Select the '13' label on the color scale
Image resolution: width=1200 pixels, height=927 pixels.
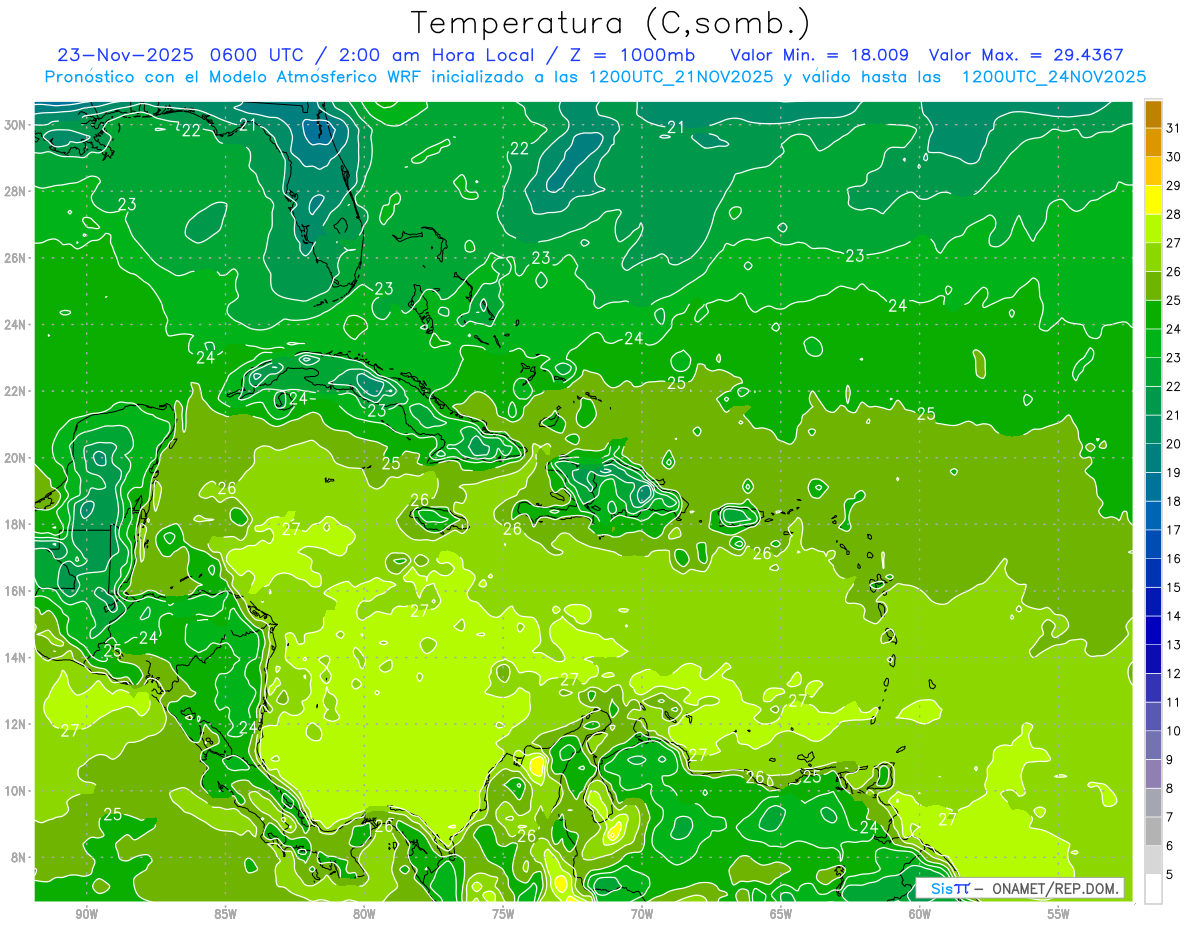coord(1173,645)
